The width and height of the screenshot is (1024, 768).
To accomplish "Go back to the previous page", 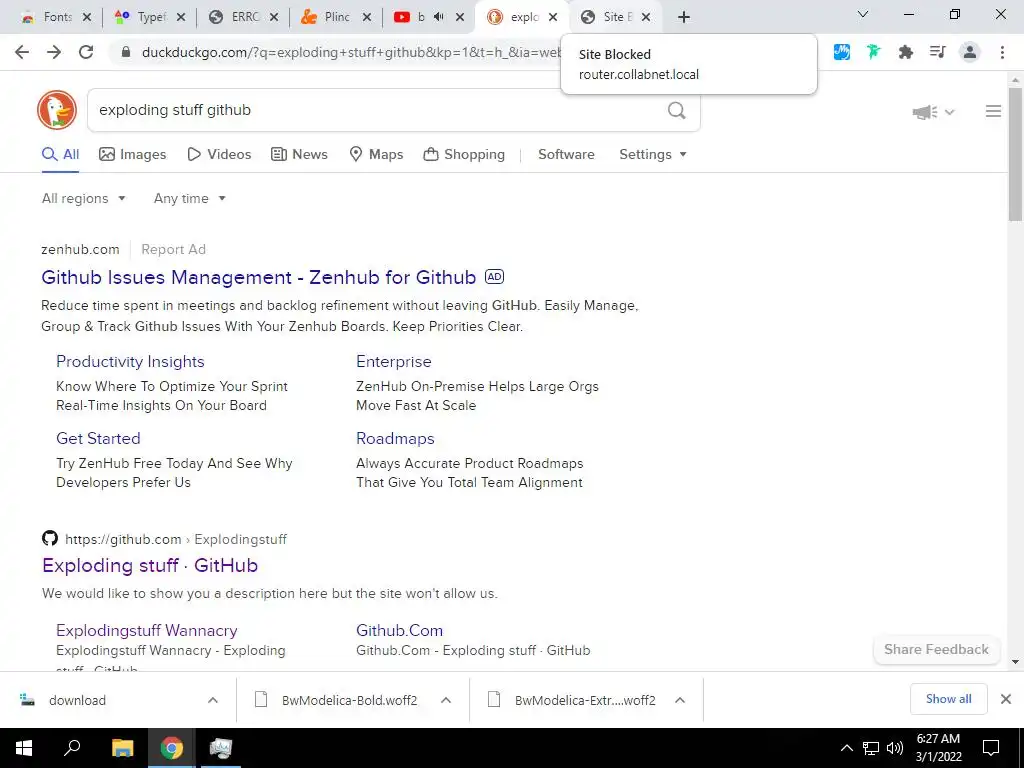I will pyautogui.click(x=22, y=52).
